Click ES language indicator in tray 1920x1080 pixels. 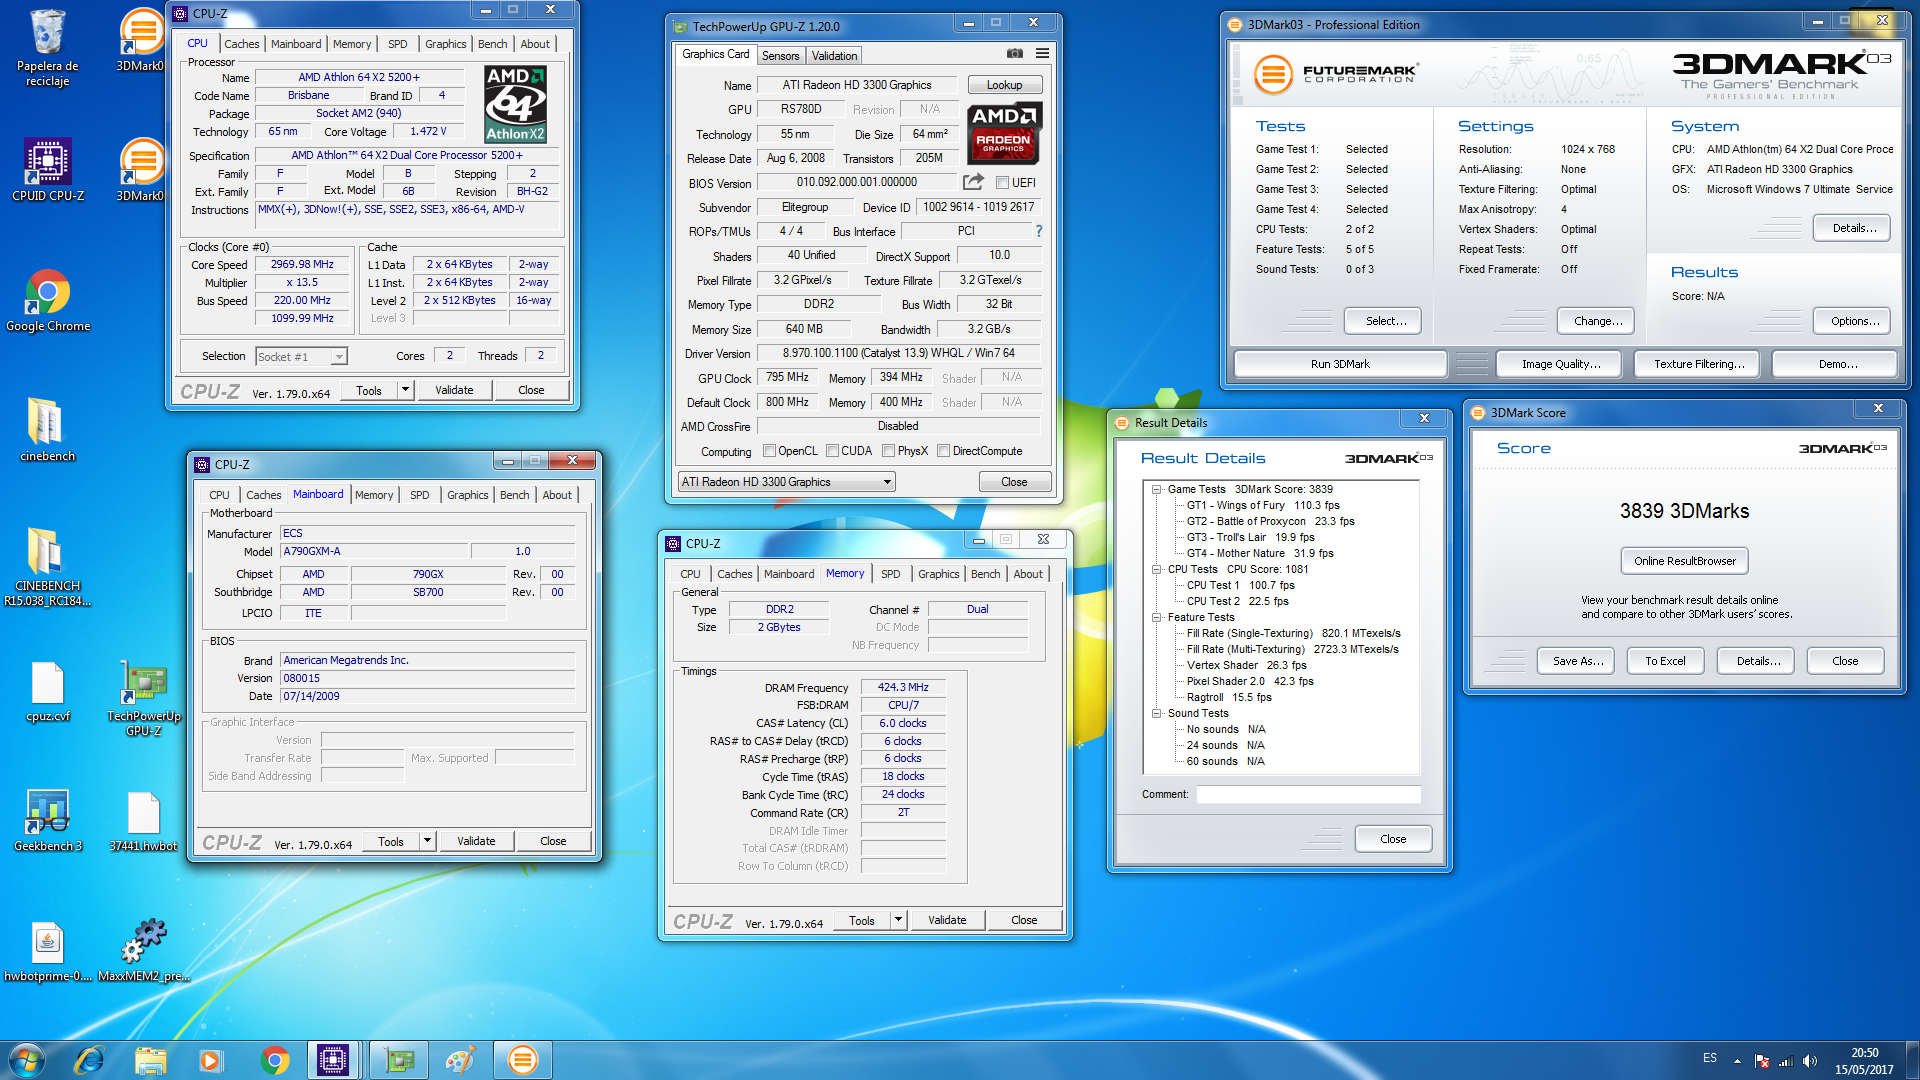[1710, 1058]
